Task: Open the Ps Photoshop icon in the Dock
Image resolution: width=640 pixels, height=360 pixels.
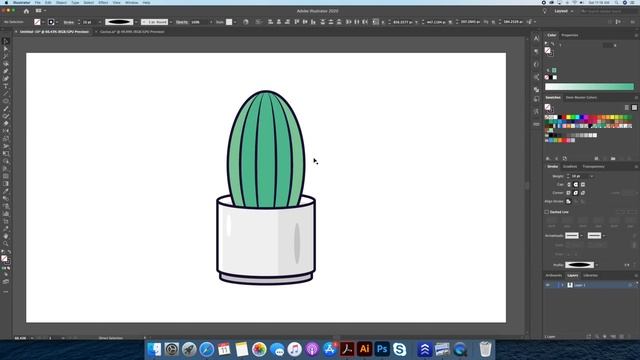Action: [382, 349]
